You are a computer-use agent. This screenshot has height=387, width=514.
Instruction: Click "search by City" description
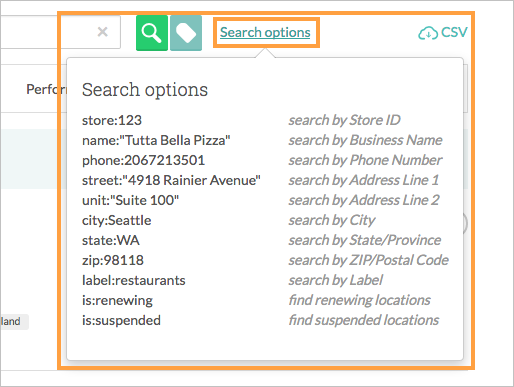click(x=332, y=220)
